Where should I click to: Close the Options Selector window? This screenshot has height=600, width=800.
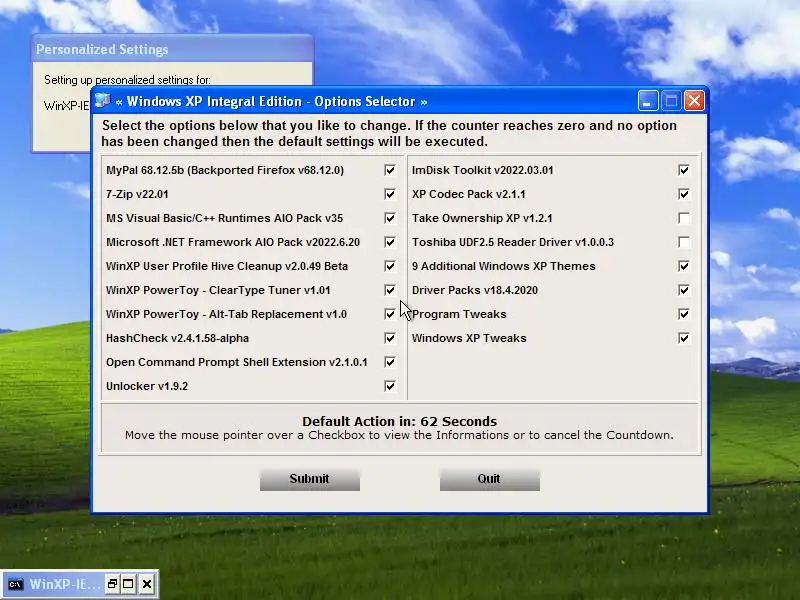[694, 101]
